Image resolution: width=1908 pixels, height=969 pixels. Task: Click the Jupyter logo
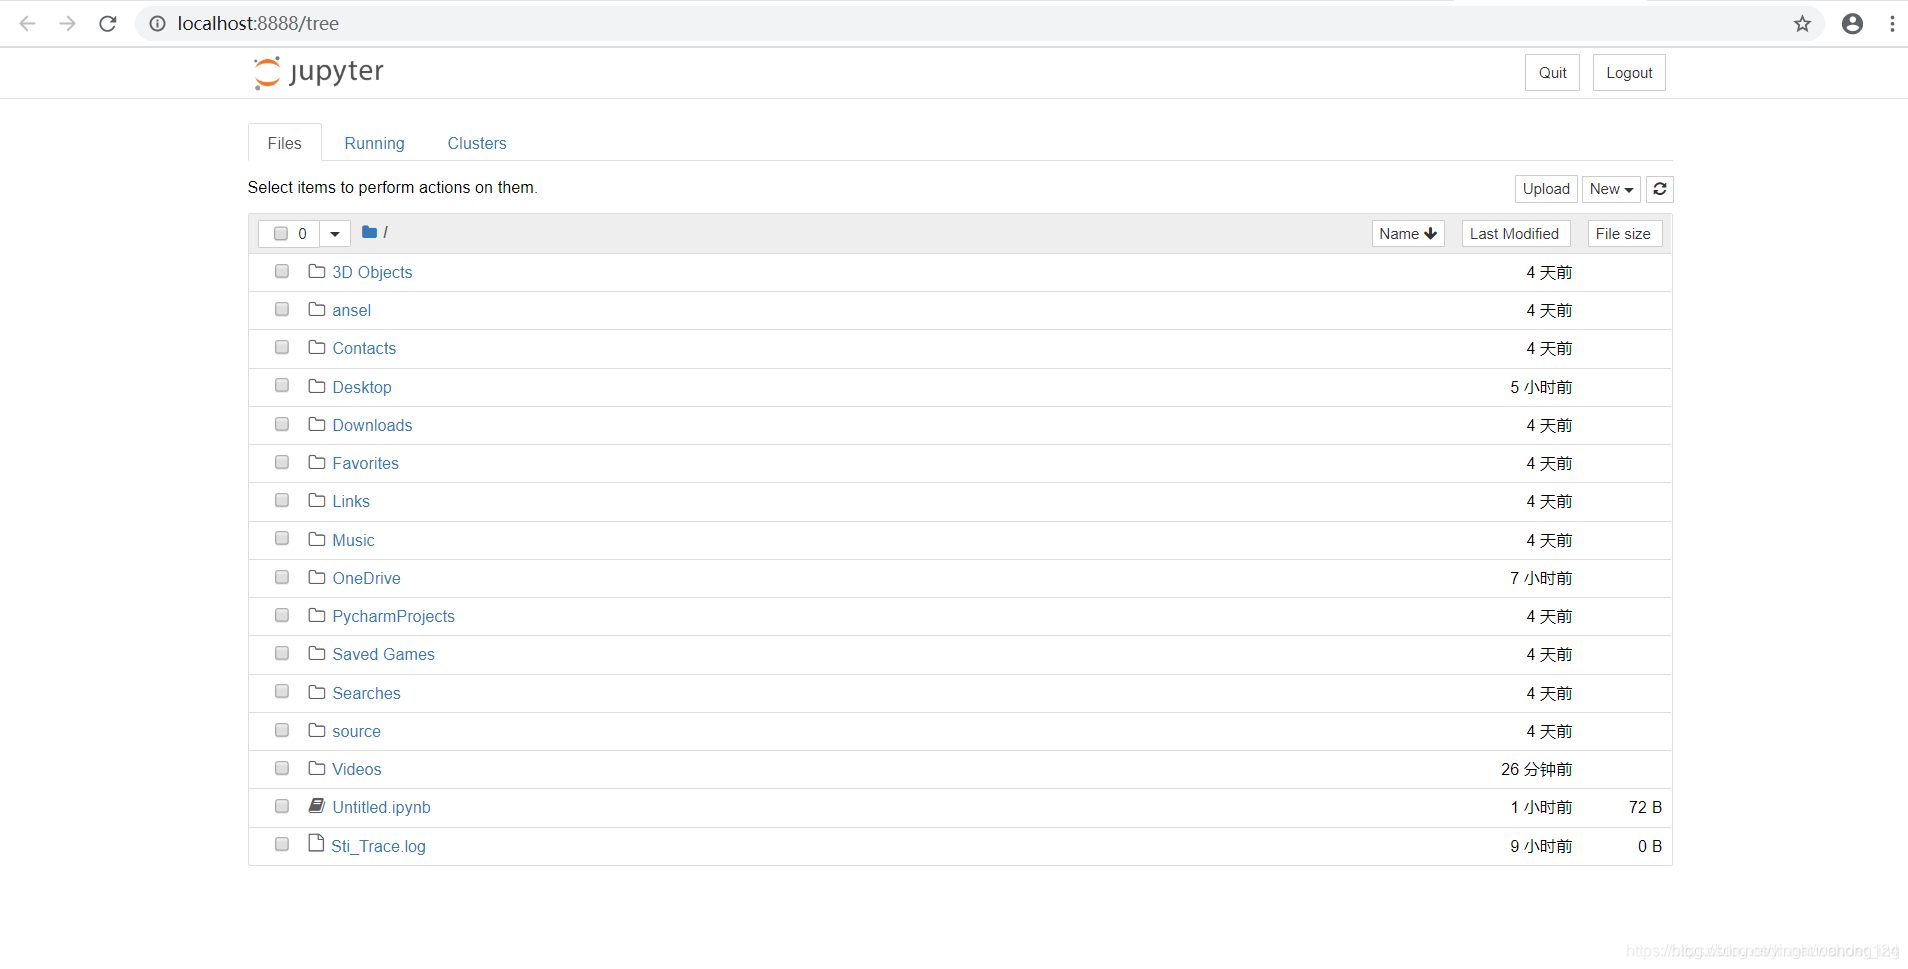tap(318, 72)
